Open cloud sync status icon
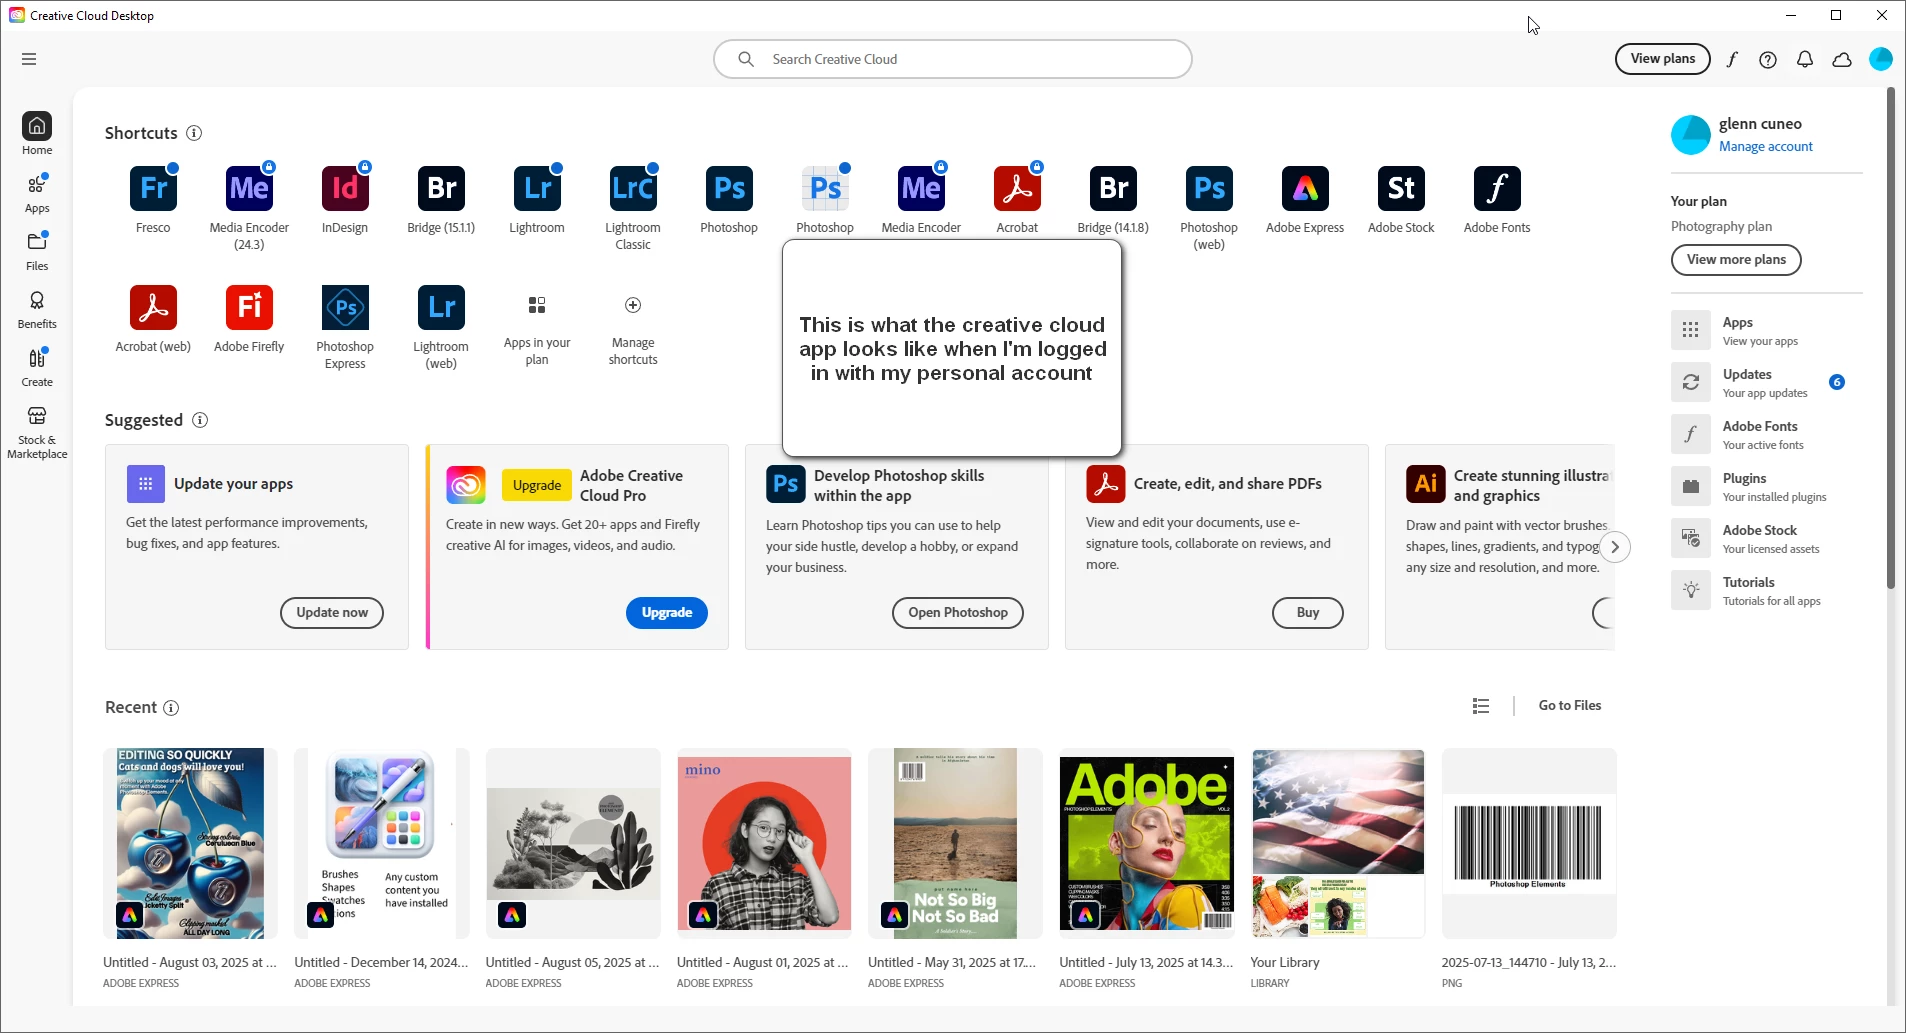 tap(1842, 59)
